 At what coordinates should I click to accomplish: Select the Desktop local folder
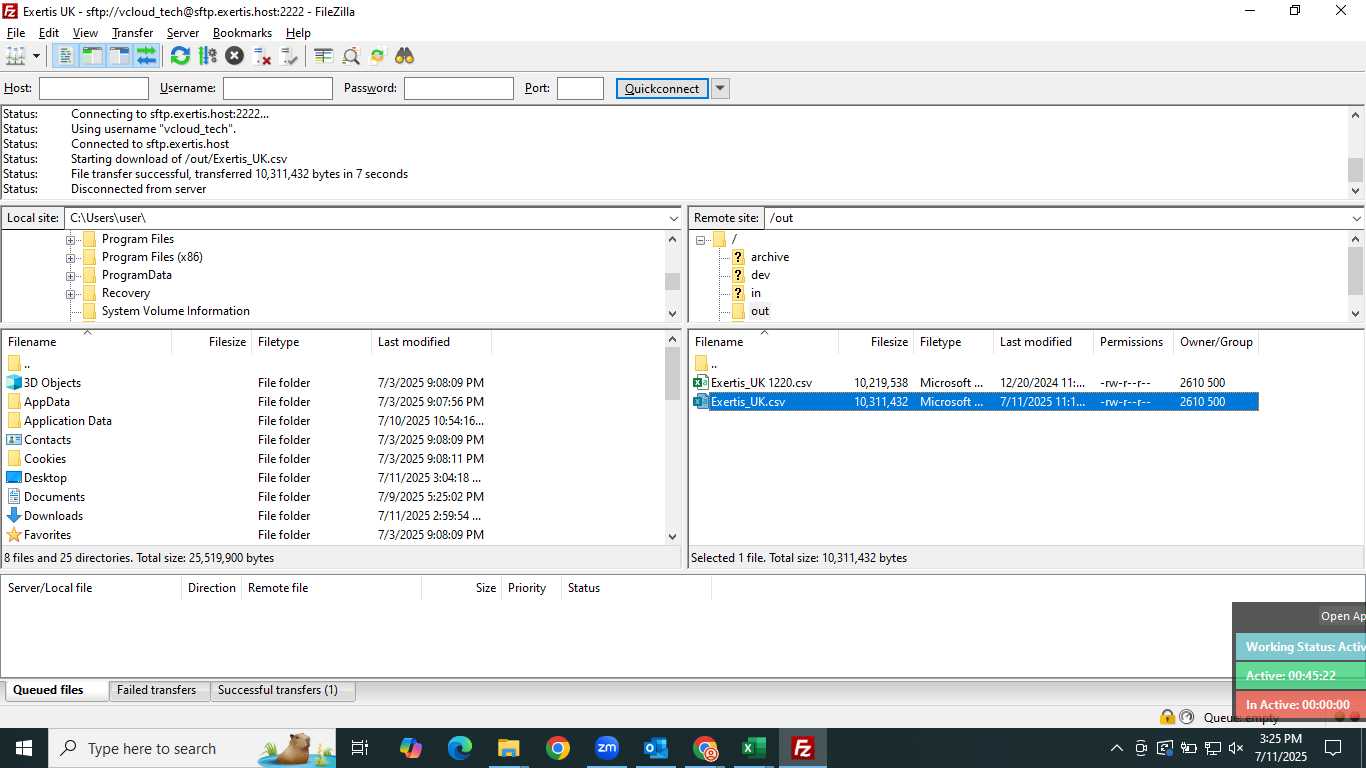click(x=45, y=478)
